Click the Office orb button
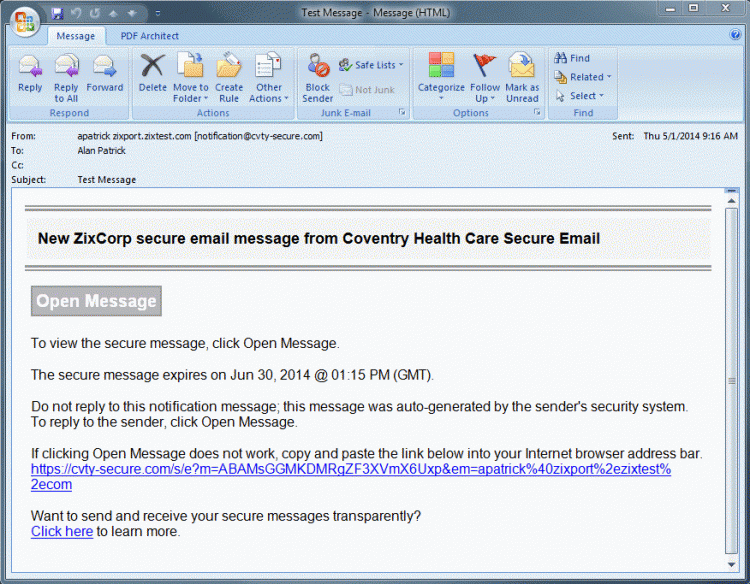 pos(25,22)
